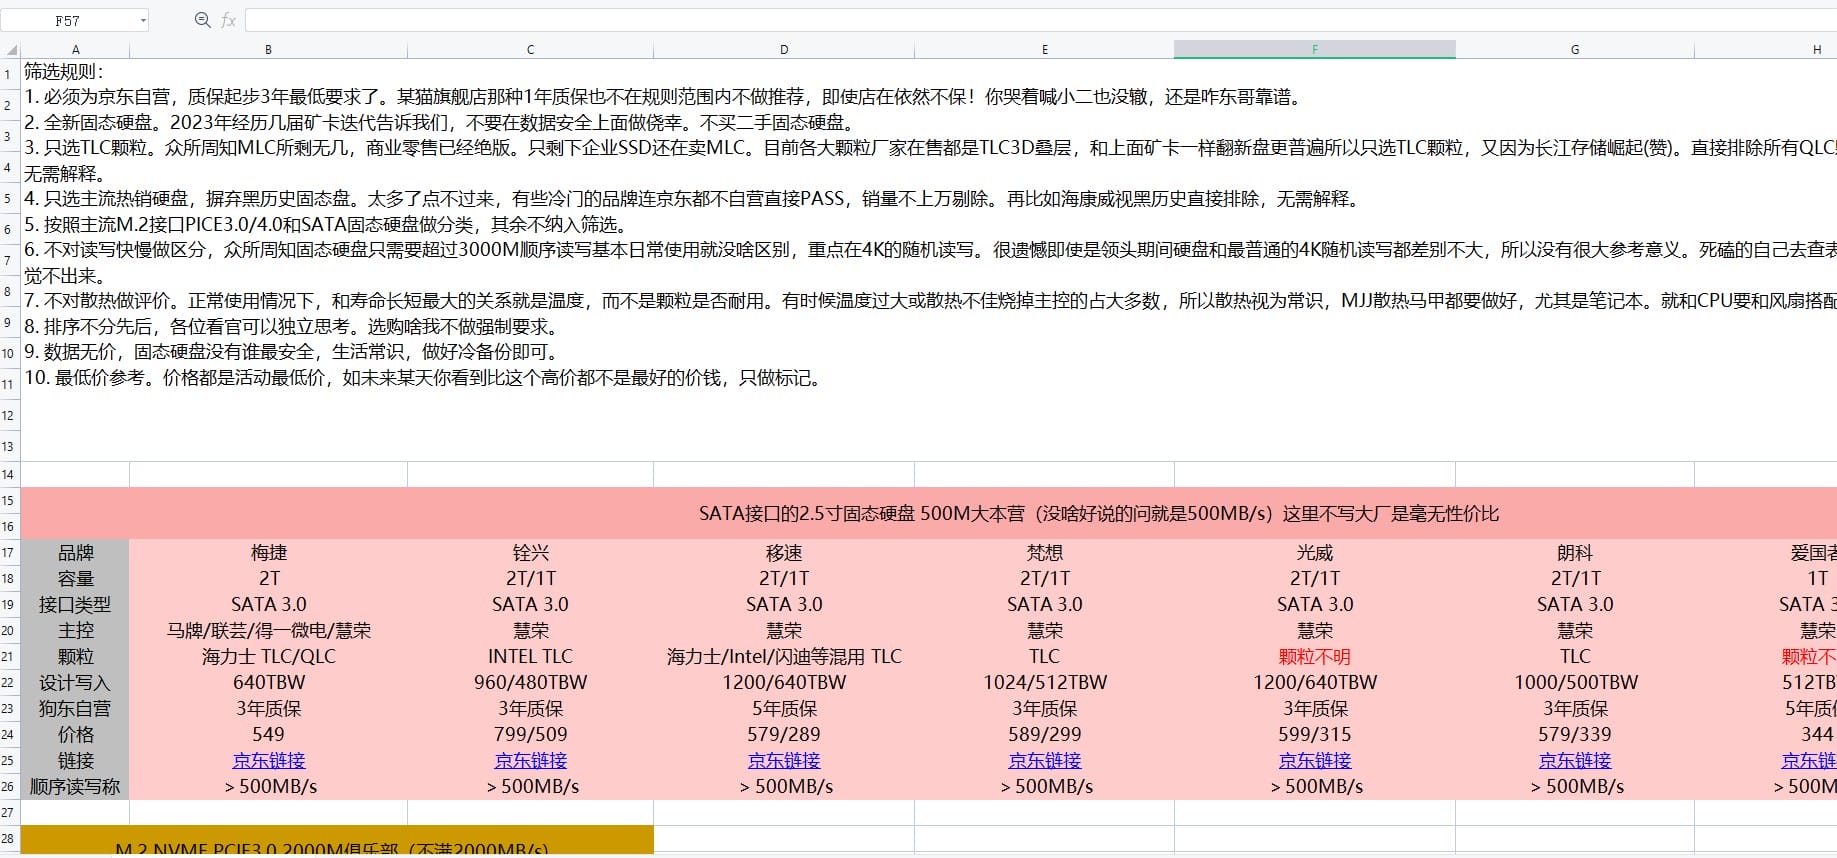The image size is (1837, 858).
Task: Click the 顺序读写称 label cell
Action: tap(75, 786)
